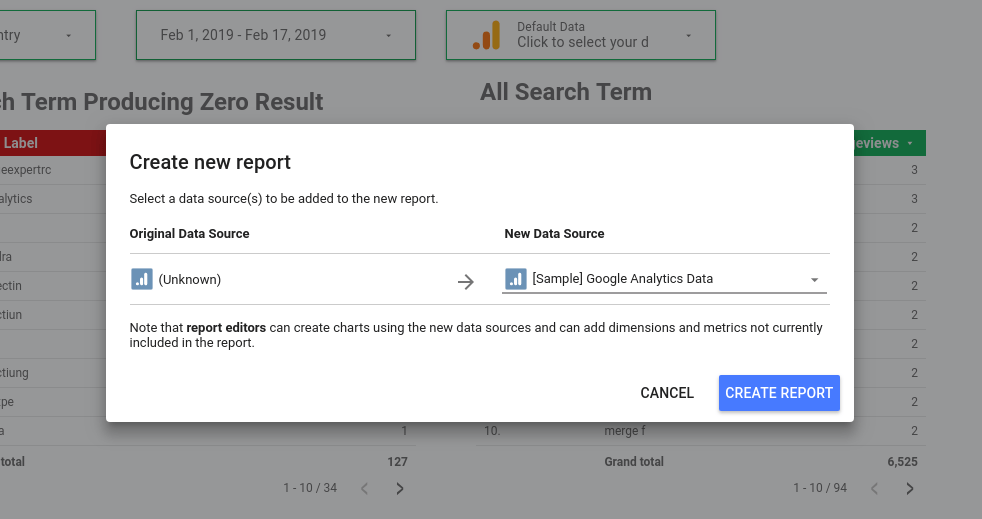Click the All Search Term heading

coord(566,92)
